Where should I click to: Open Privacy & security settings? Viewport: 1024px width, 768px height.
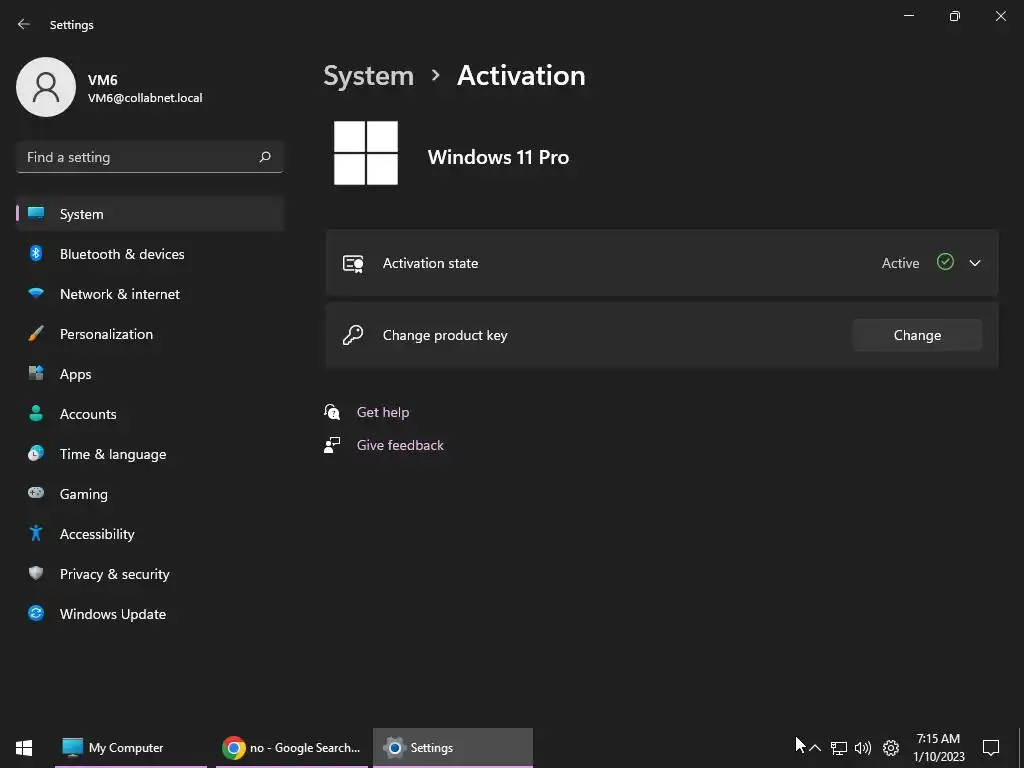click(150, 574)
